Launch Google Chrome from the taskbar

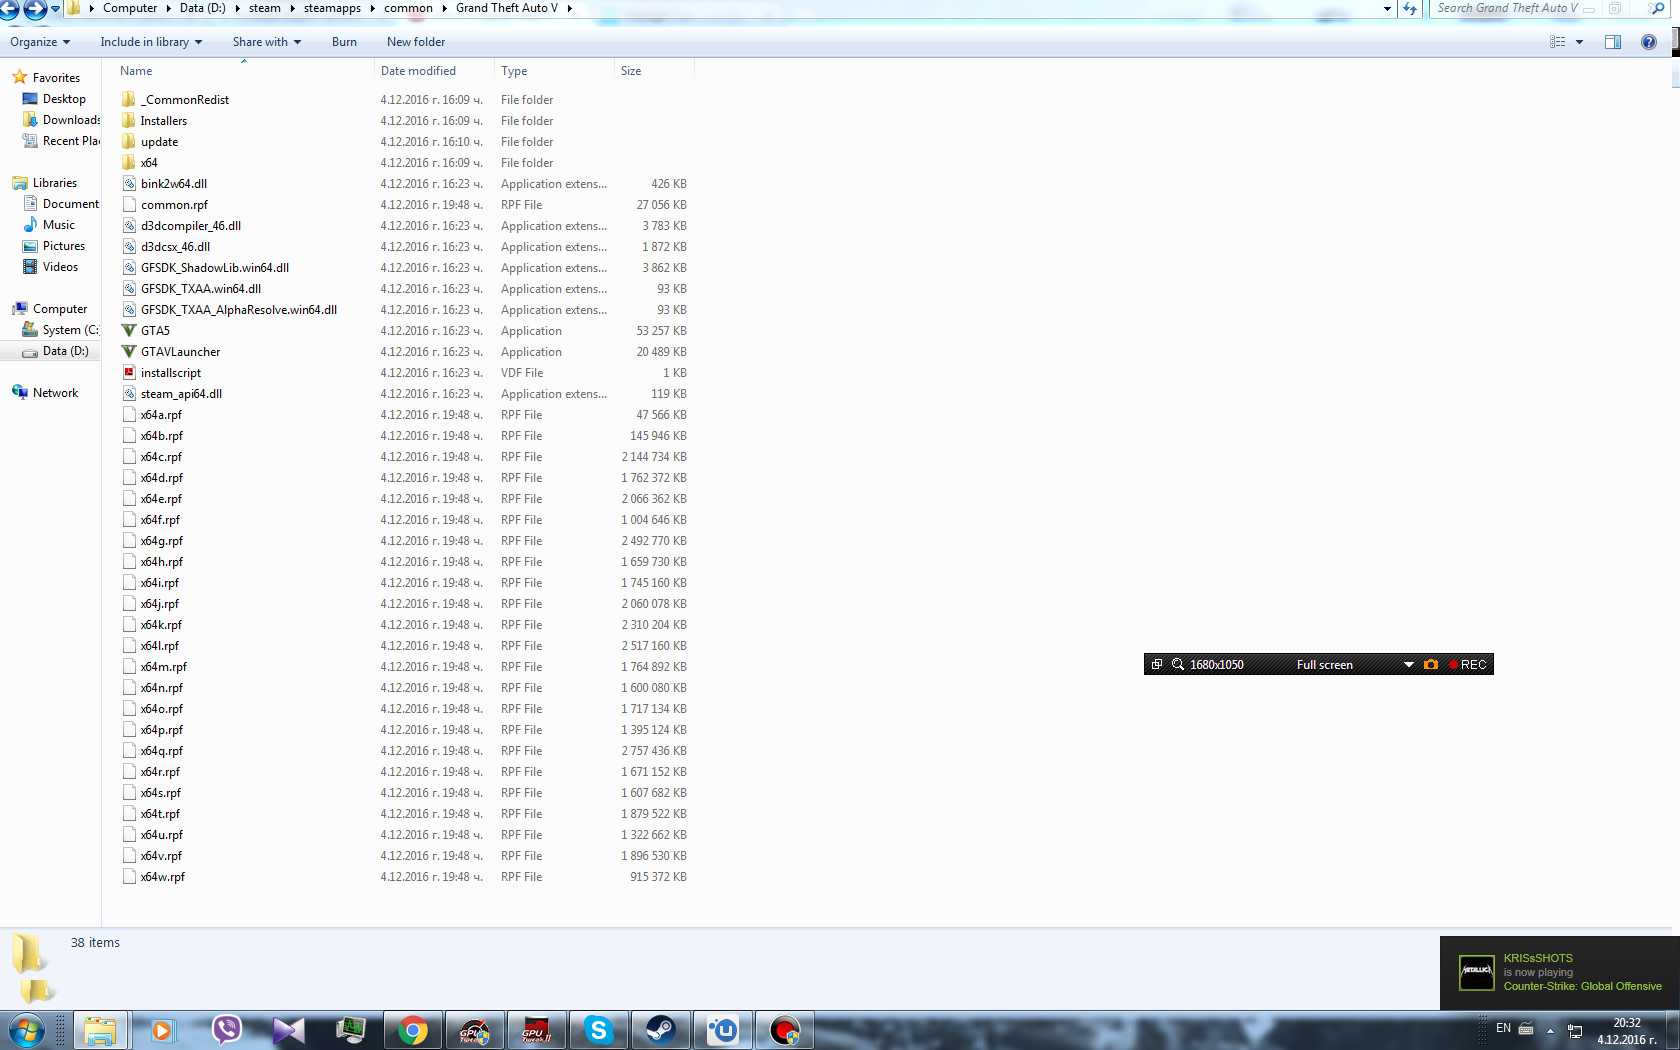click(413, 1030)
